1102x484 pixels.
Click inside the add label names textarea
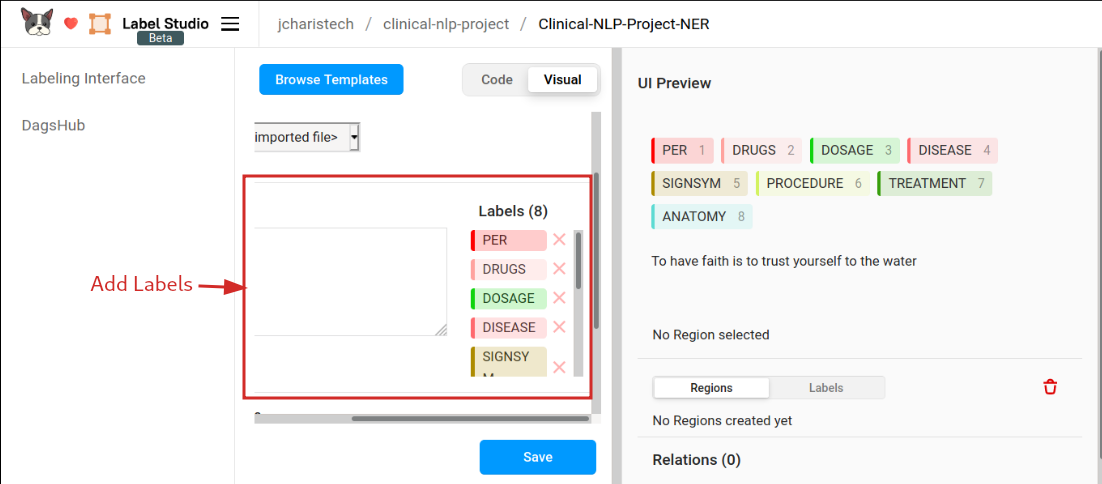pos(351,281)
